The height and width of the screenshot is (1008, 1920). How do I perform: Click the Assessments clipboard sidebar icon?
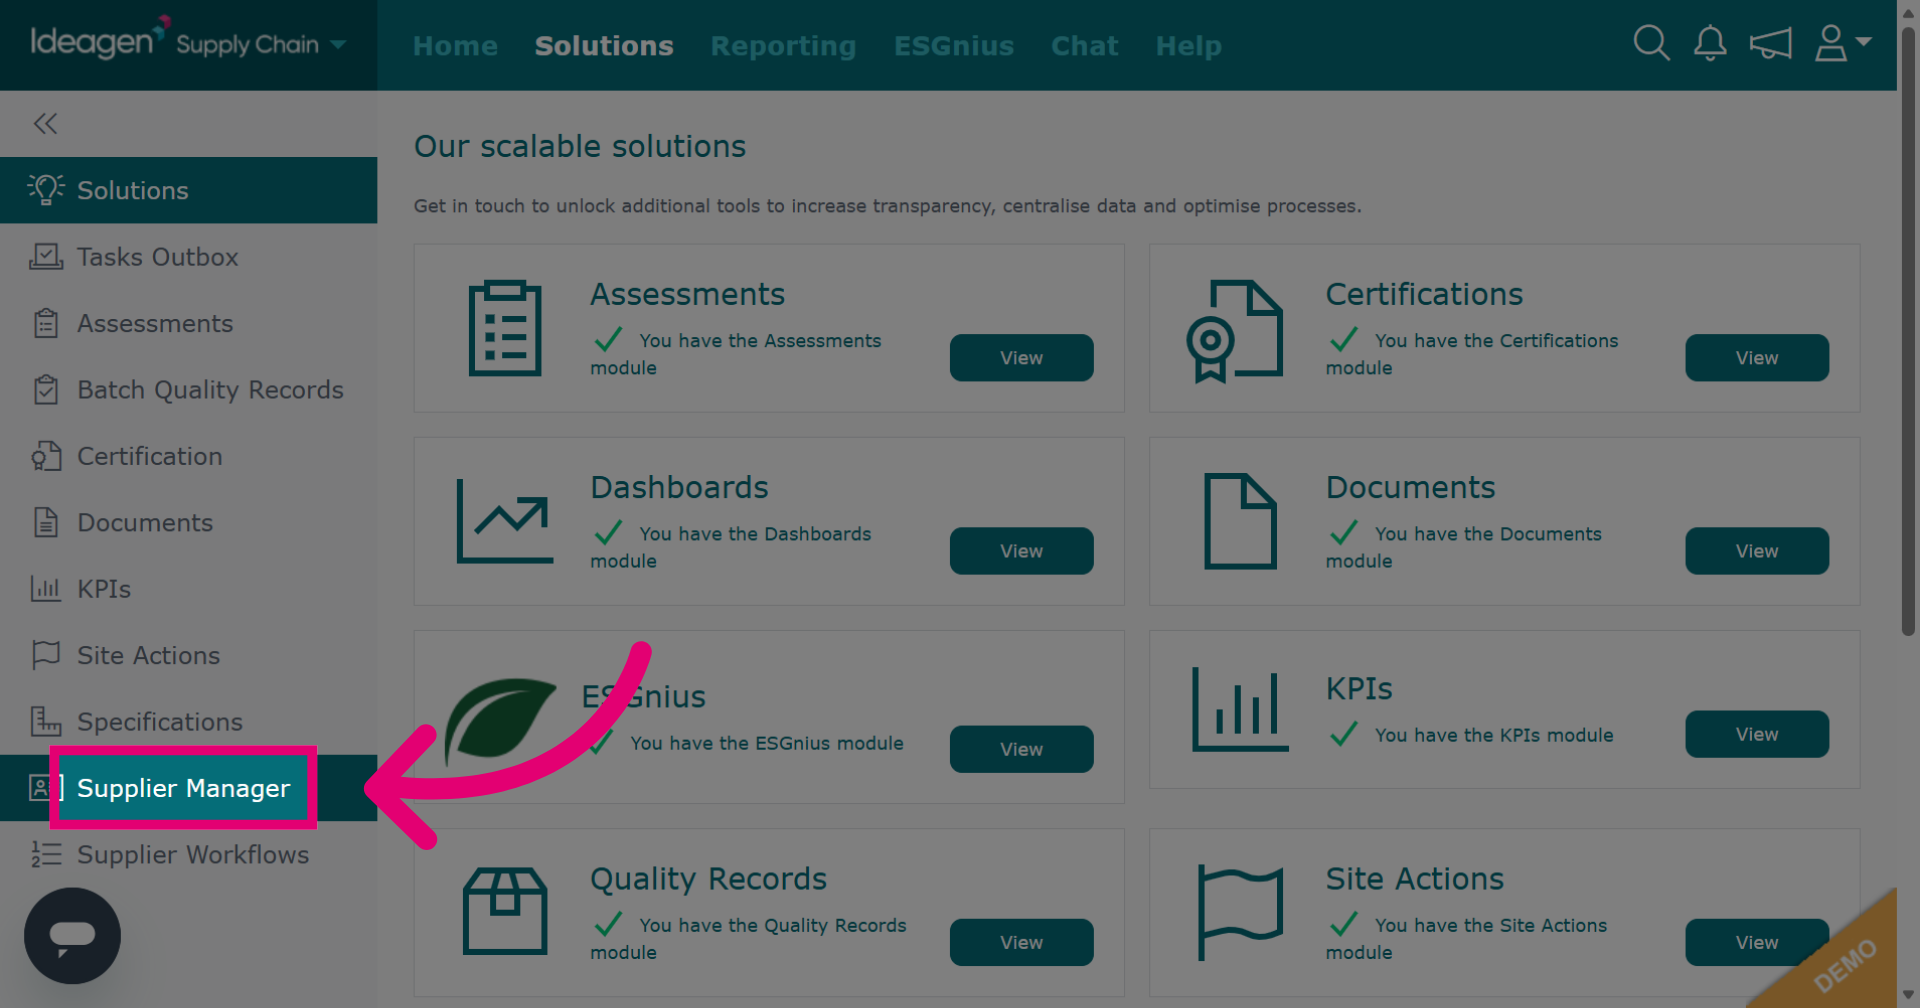(46, 323)
